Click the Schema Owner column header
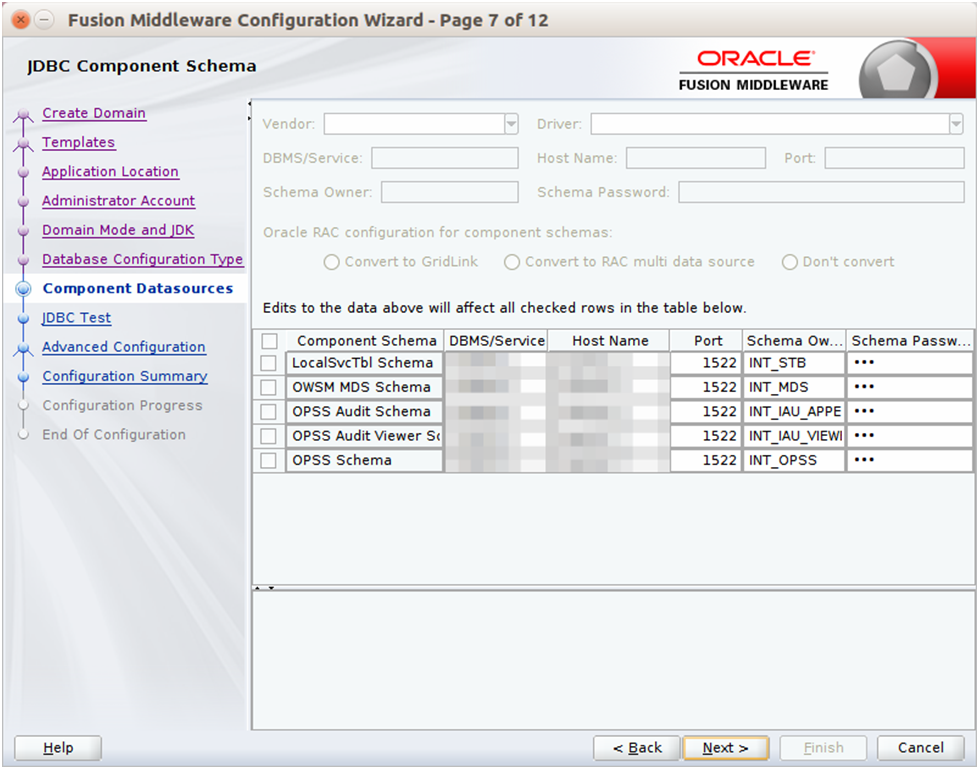The width and height of the screenshot is (979, 769). point(794,341)
